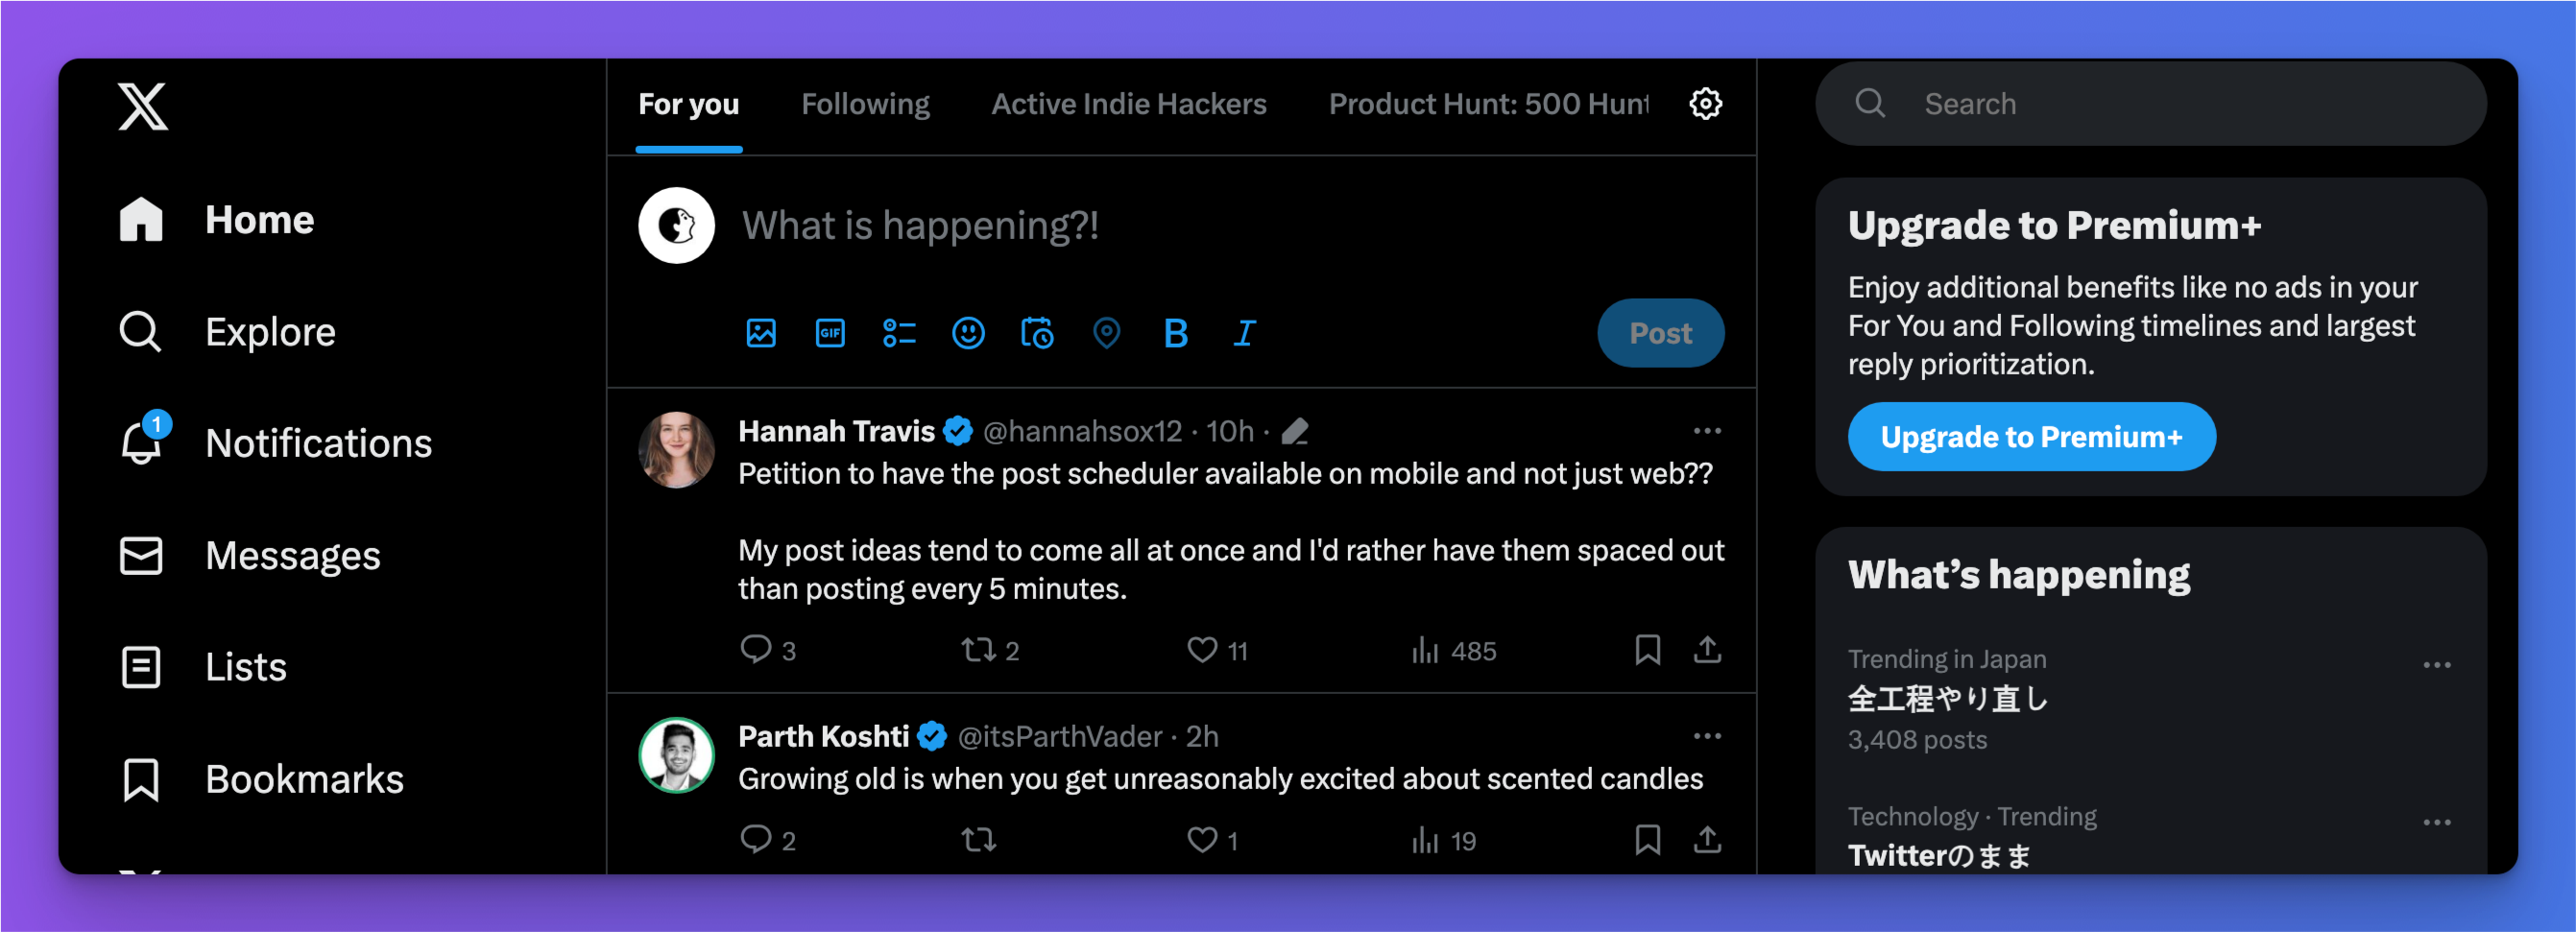Open more options on Parth Koshti's post

(x=1707, y=736)
